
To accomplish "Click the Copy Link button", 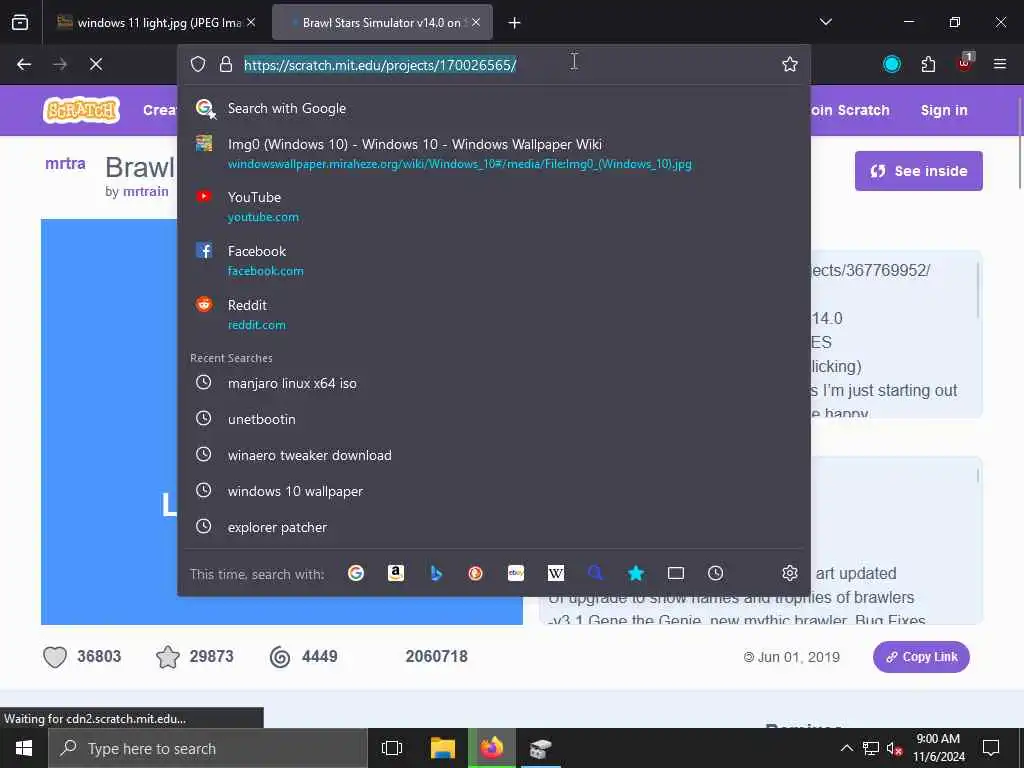I will [921, 657].
